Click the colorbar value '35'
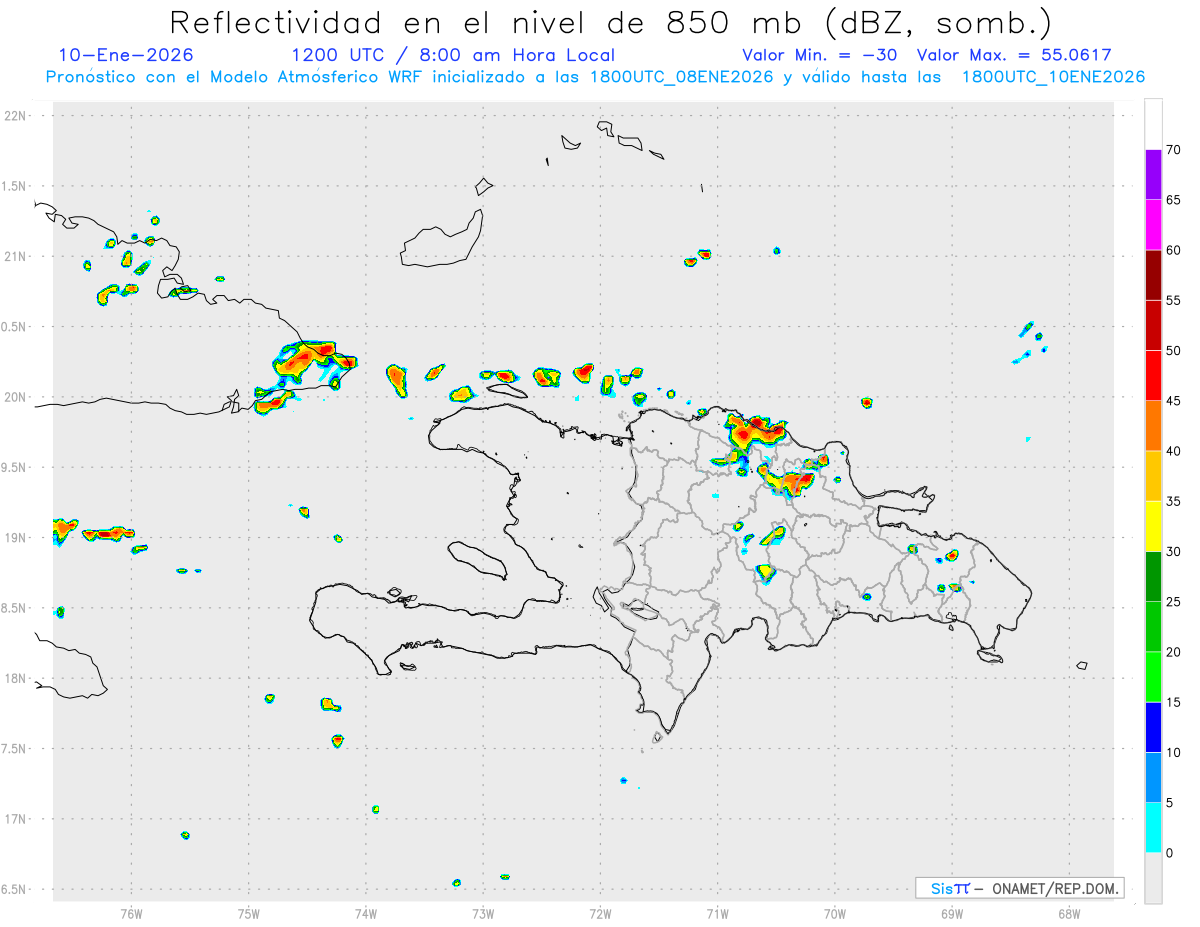This screenshot has height=927, width=1200. [x=1173, y=501]
